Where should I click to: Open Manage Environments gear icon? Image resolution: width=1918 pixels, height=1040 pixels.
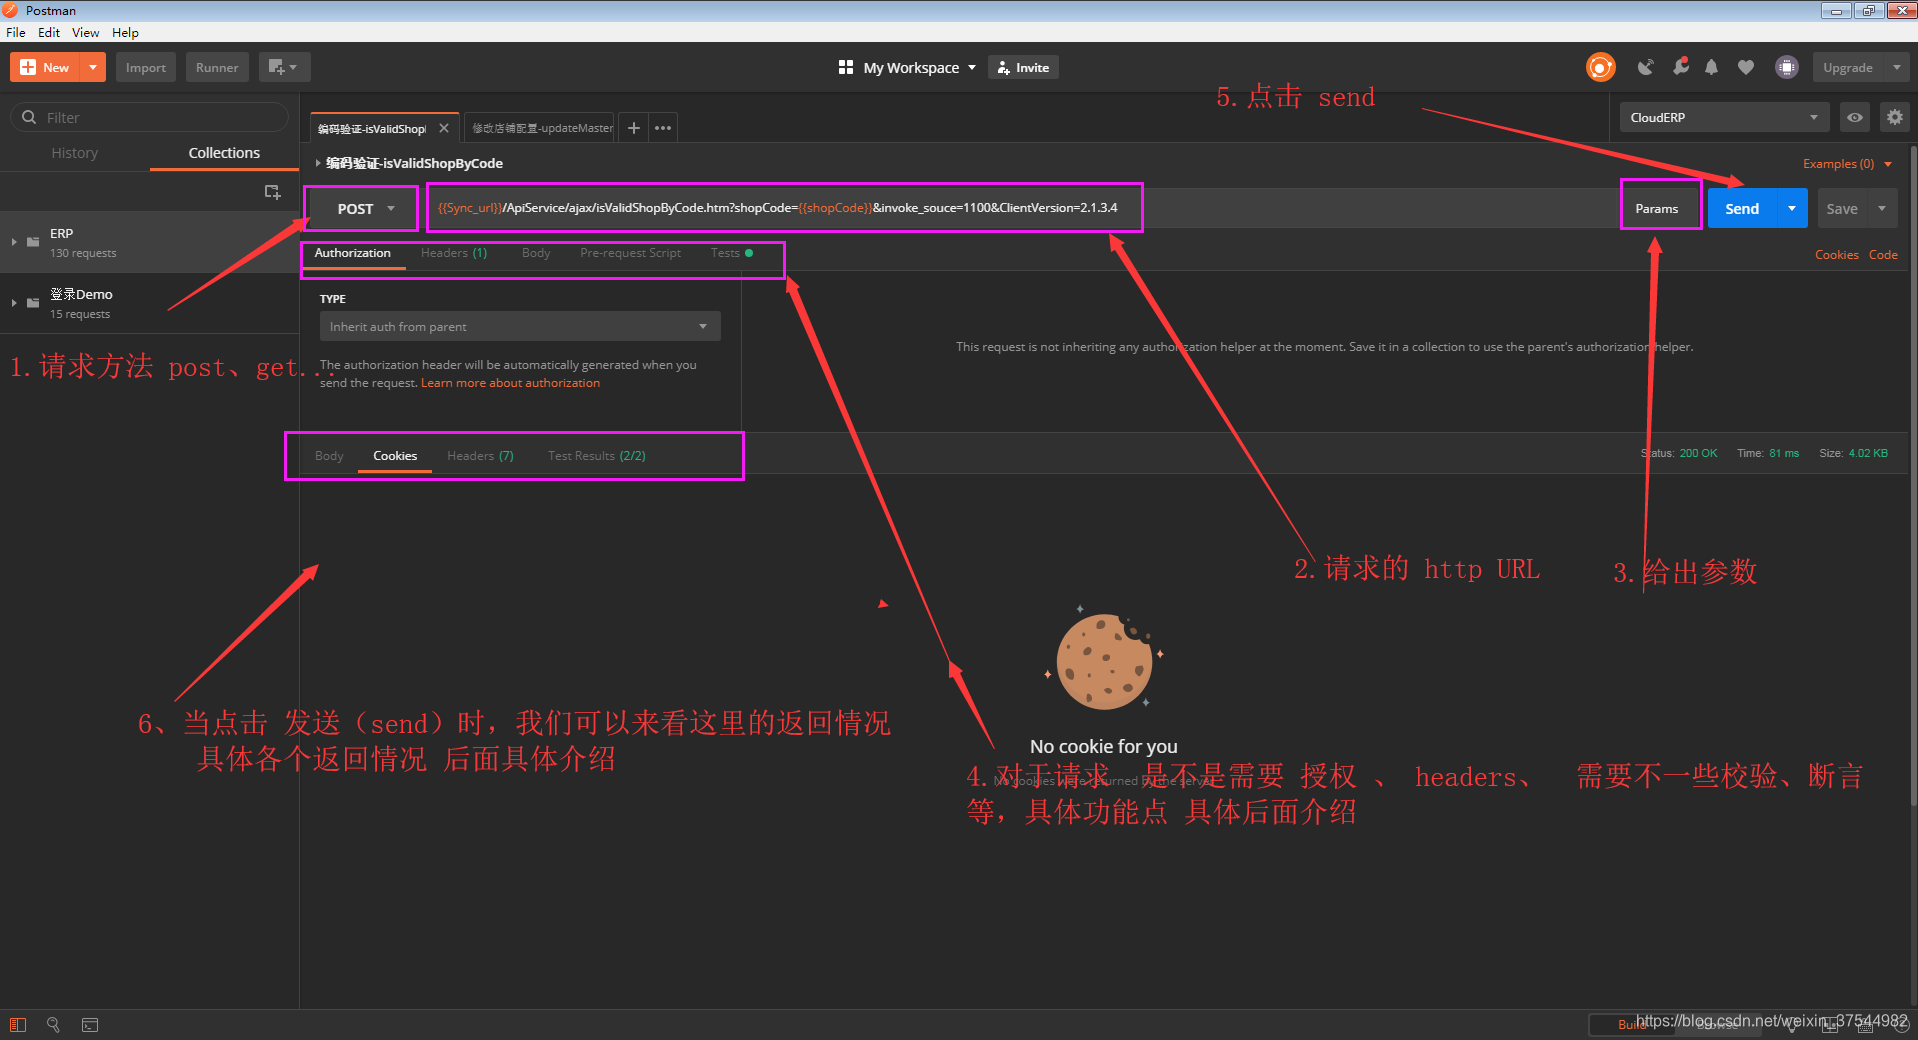click(1894, 117)
